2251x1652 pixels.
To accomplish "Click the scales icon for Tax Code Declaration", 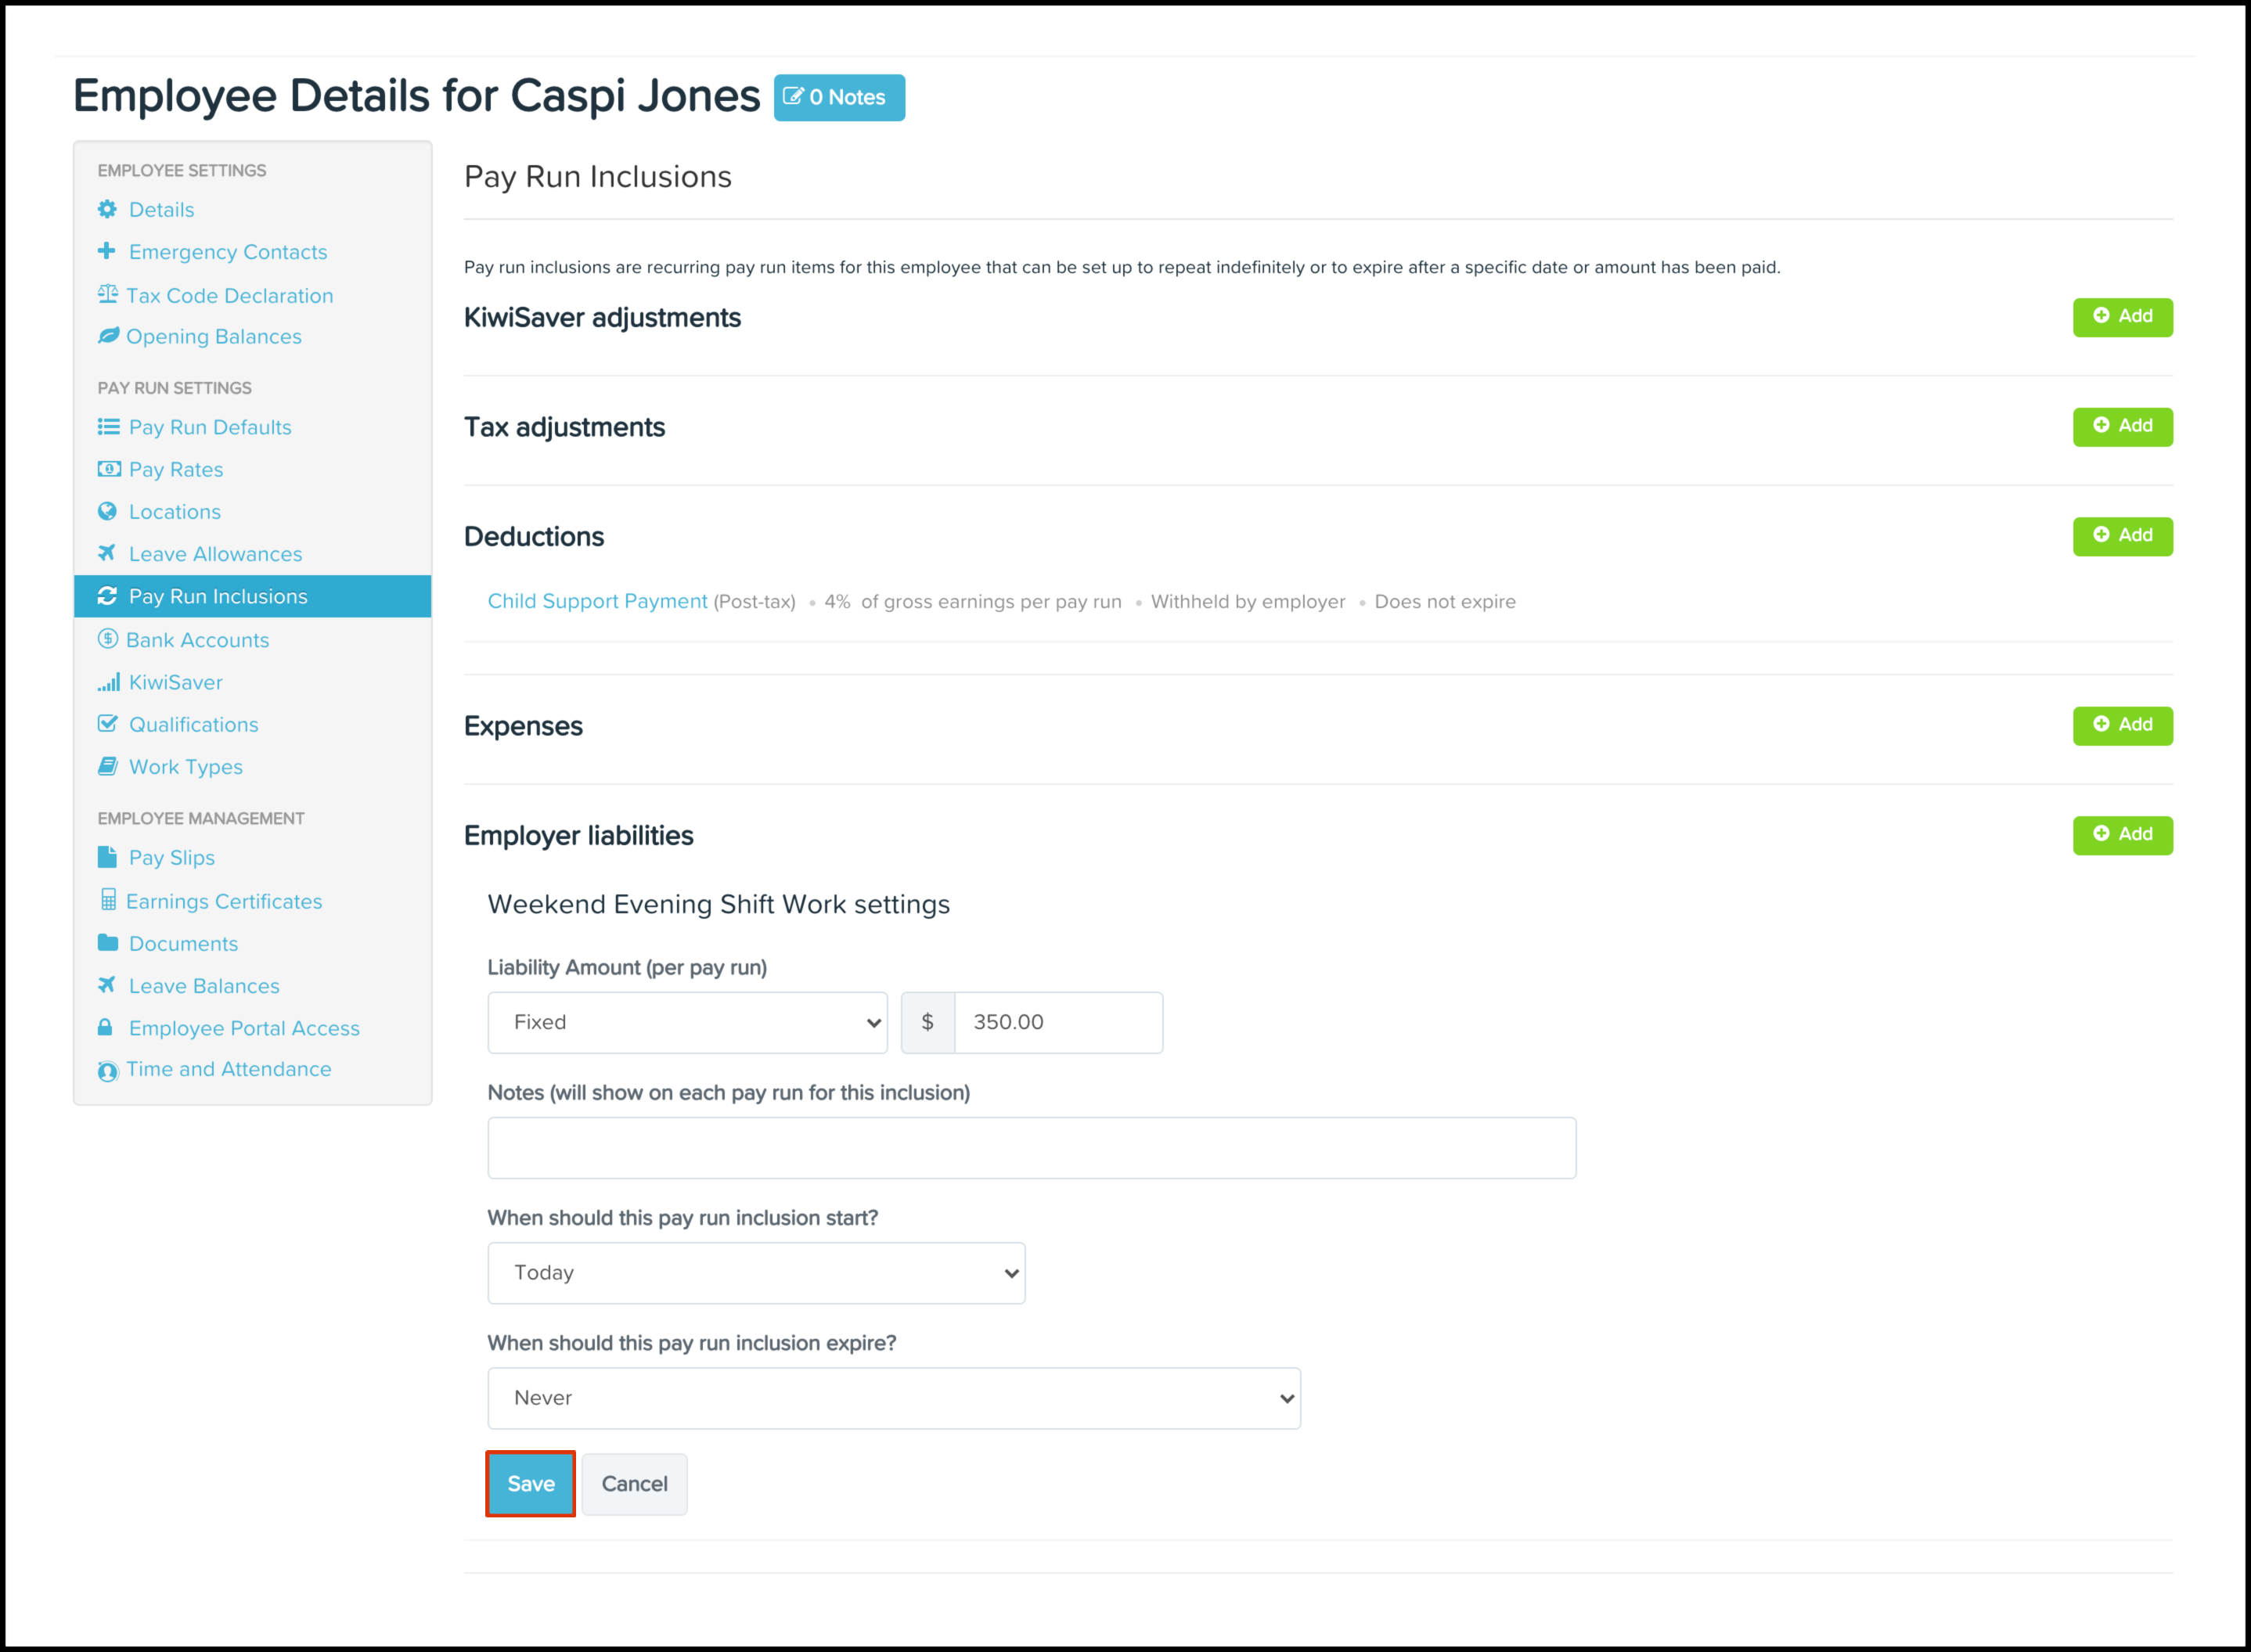I will [107, 294].
